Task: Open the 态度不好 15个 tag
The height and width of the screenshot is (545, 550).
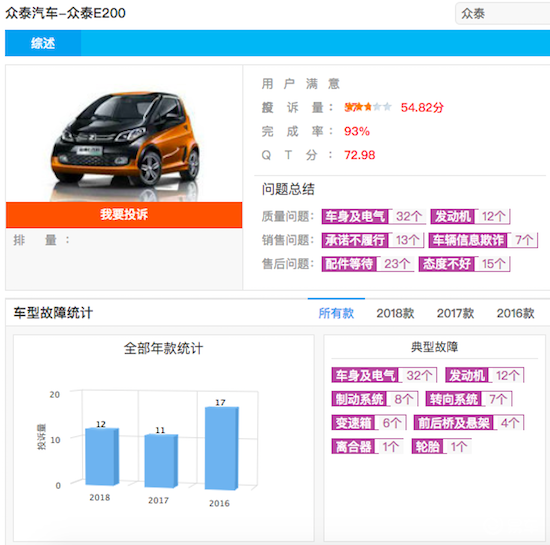Action: (464, 264)
